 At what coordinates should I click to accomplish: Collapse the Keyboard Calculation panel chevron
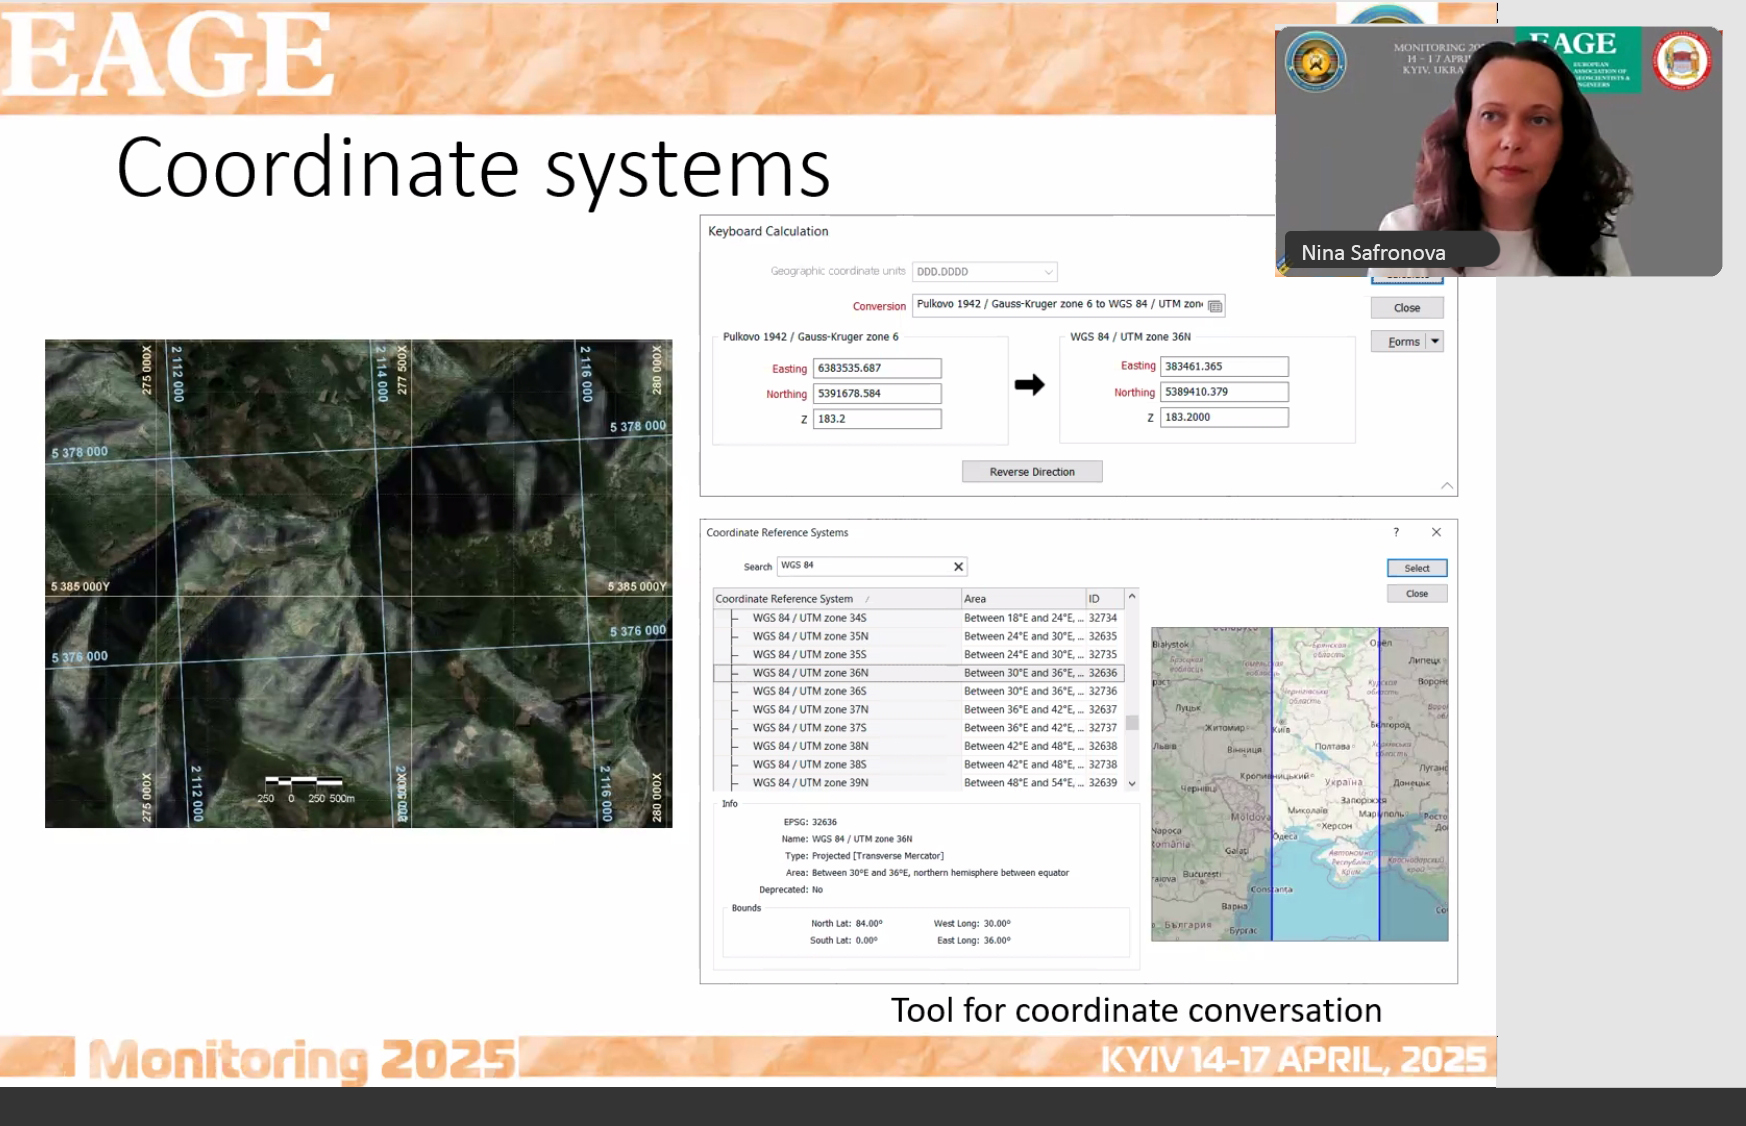1446,486
